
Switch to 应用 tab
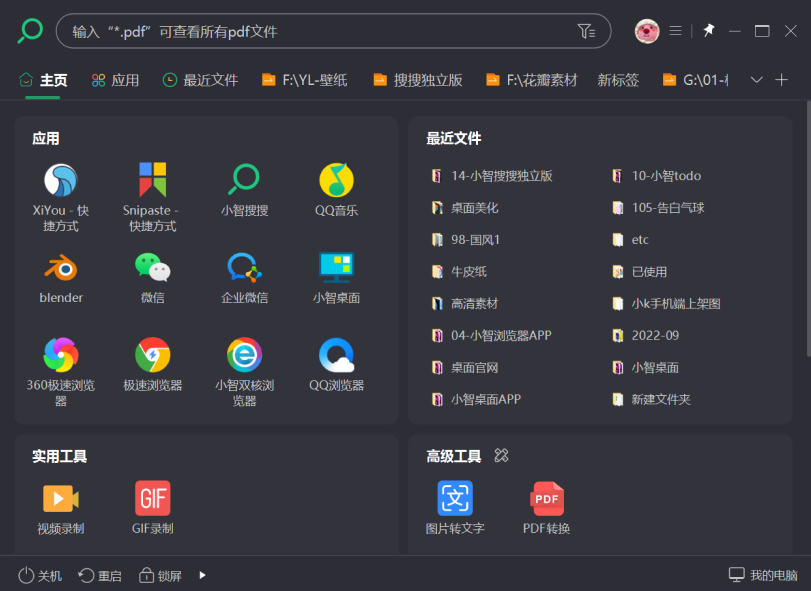pos(115,80)
